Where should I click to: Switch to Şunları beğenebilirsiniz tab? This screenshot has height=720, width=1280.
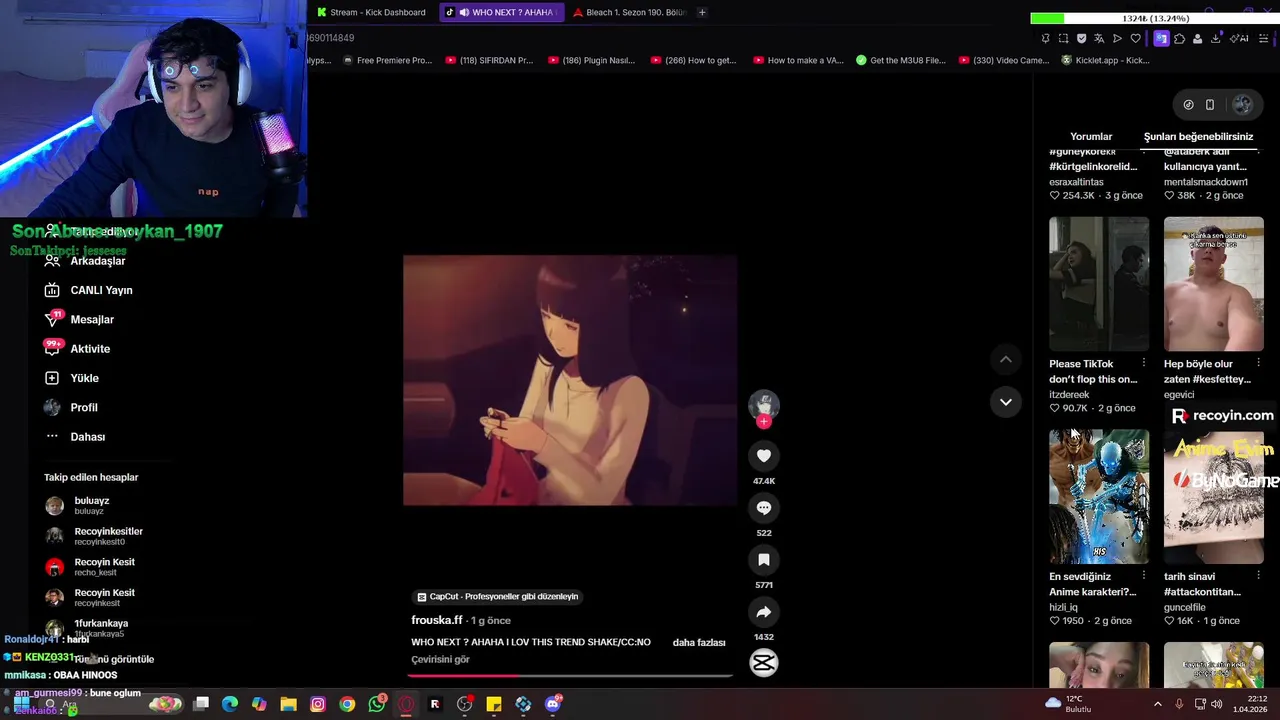point(1198,137)
